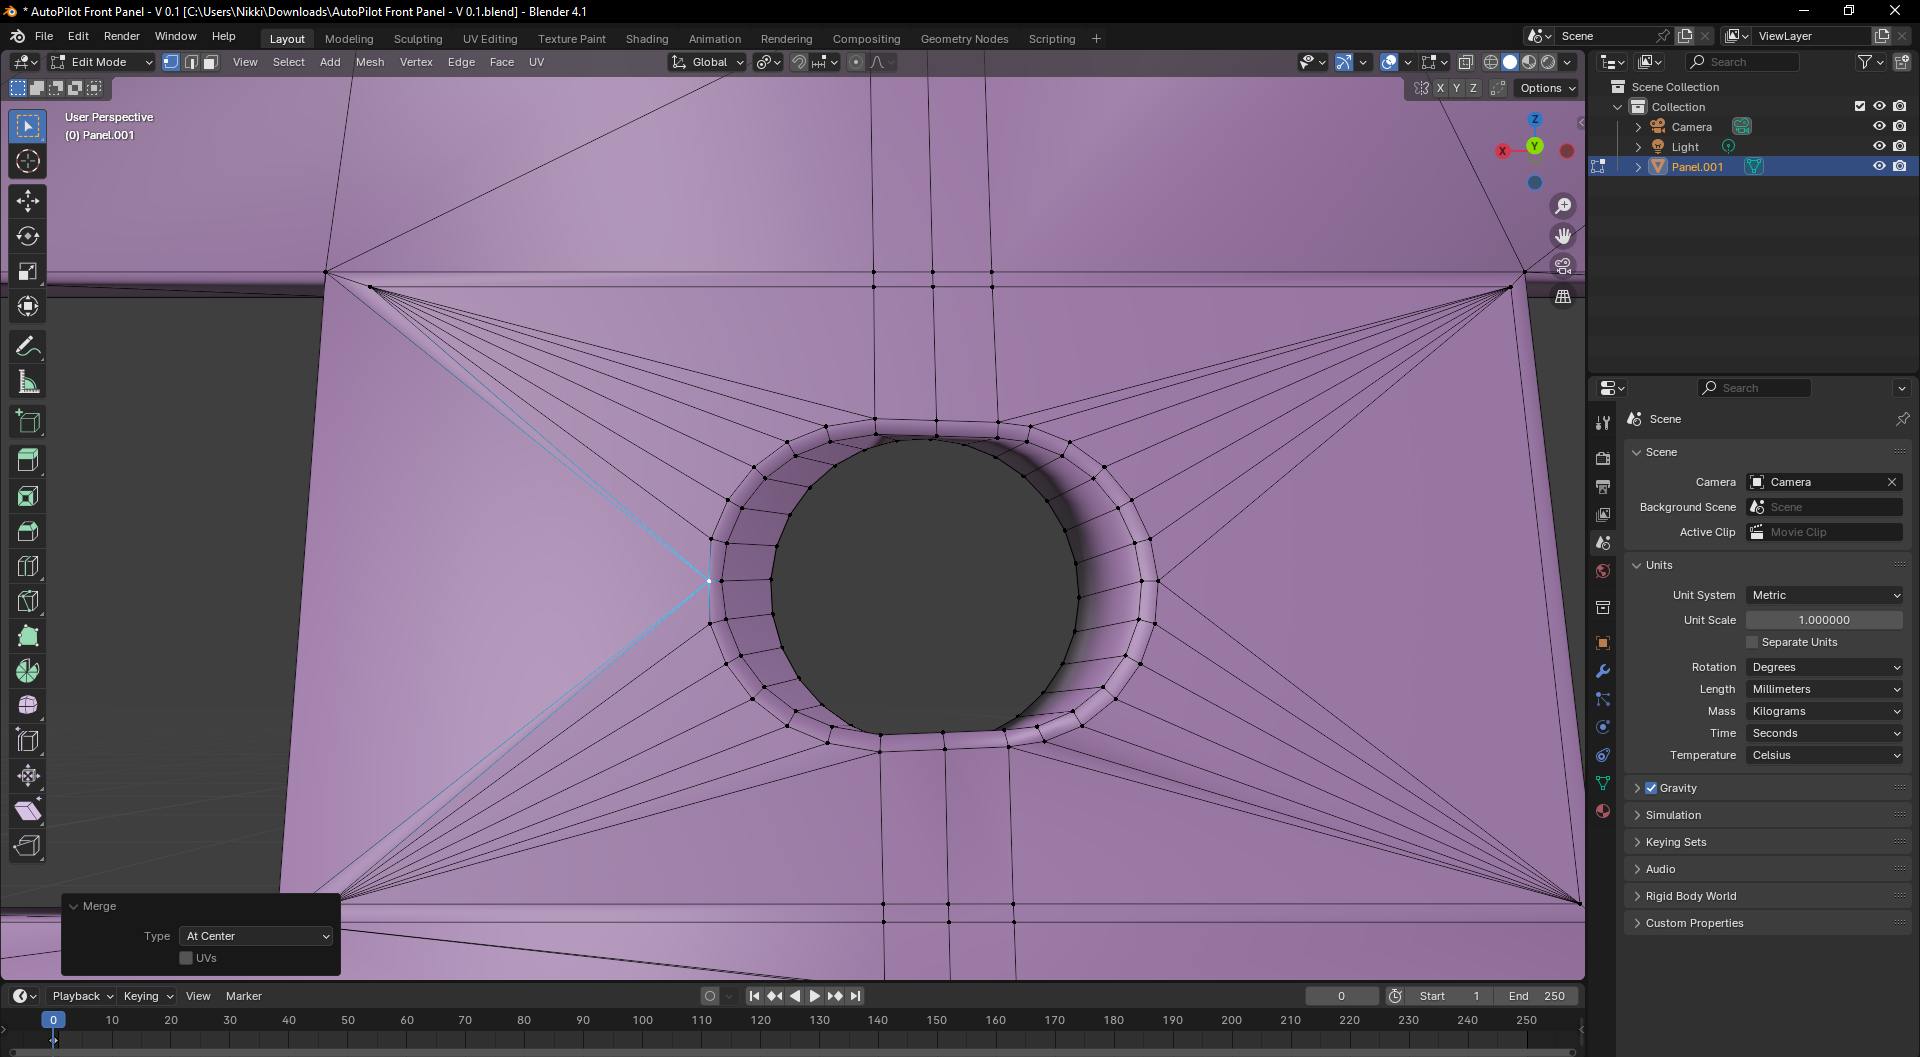1920x1057 pixels.
Task: Click the Options button in viewport
Action: tap(1547, 88)
